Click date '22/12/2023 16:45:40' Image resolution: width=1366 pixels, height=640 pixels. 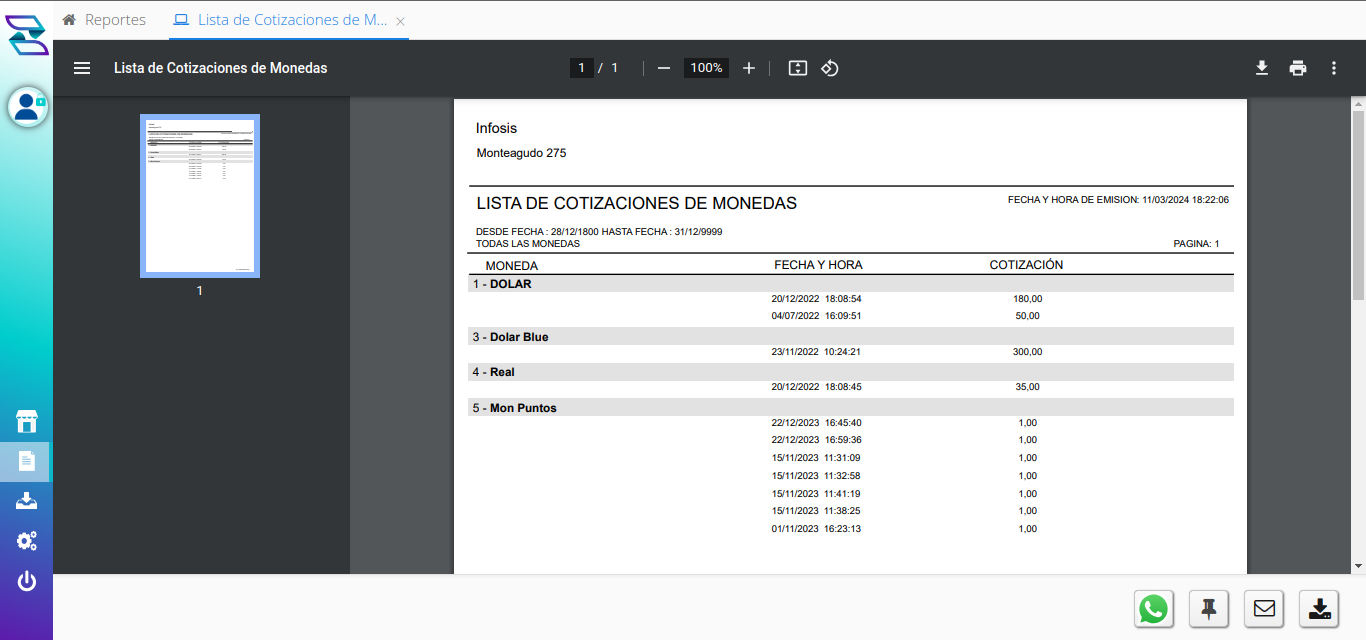tap(816, 423)
